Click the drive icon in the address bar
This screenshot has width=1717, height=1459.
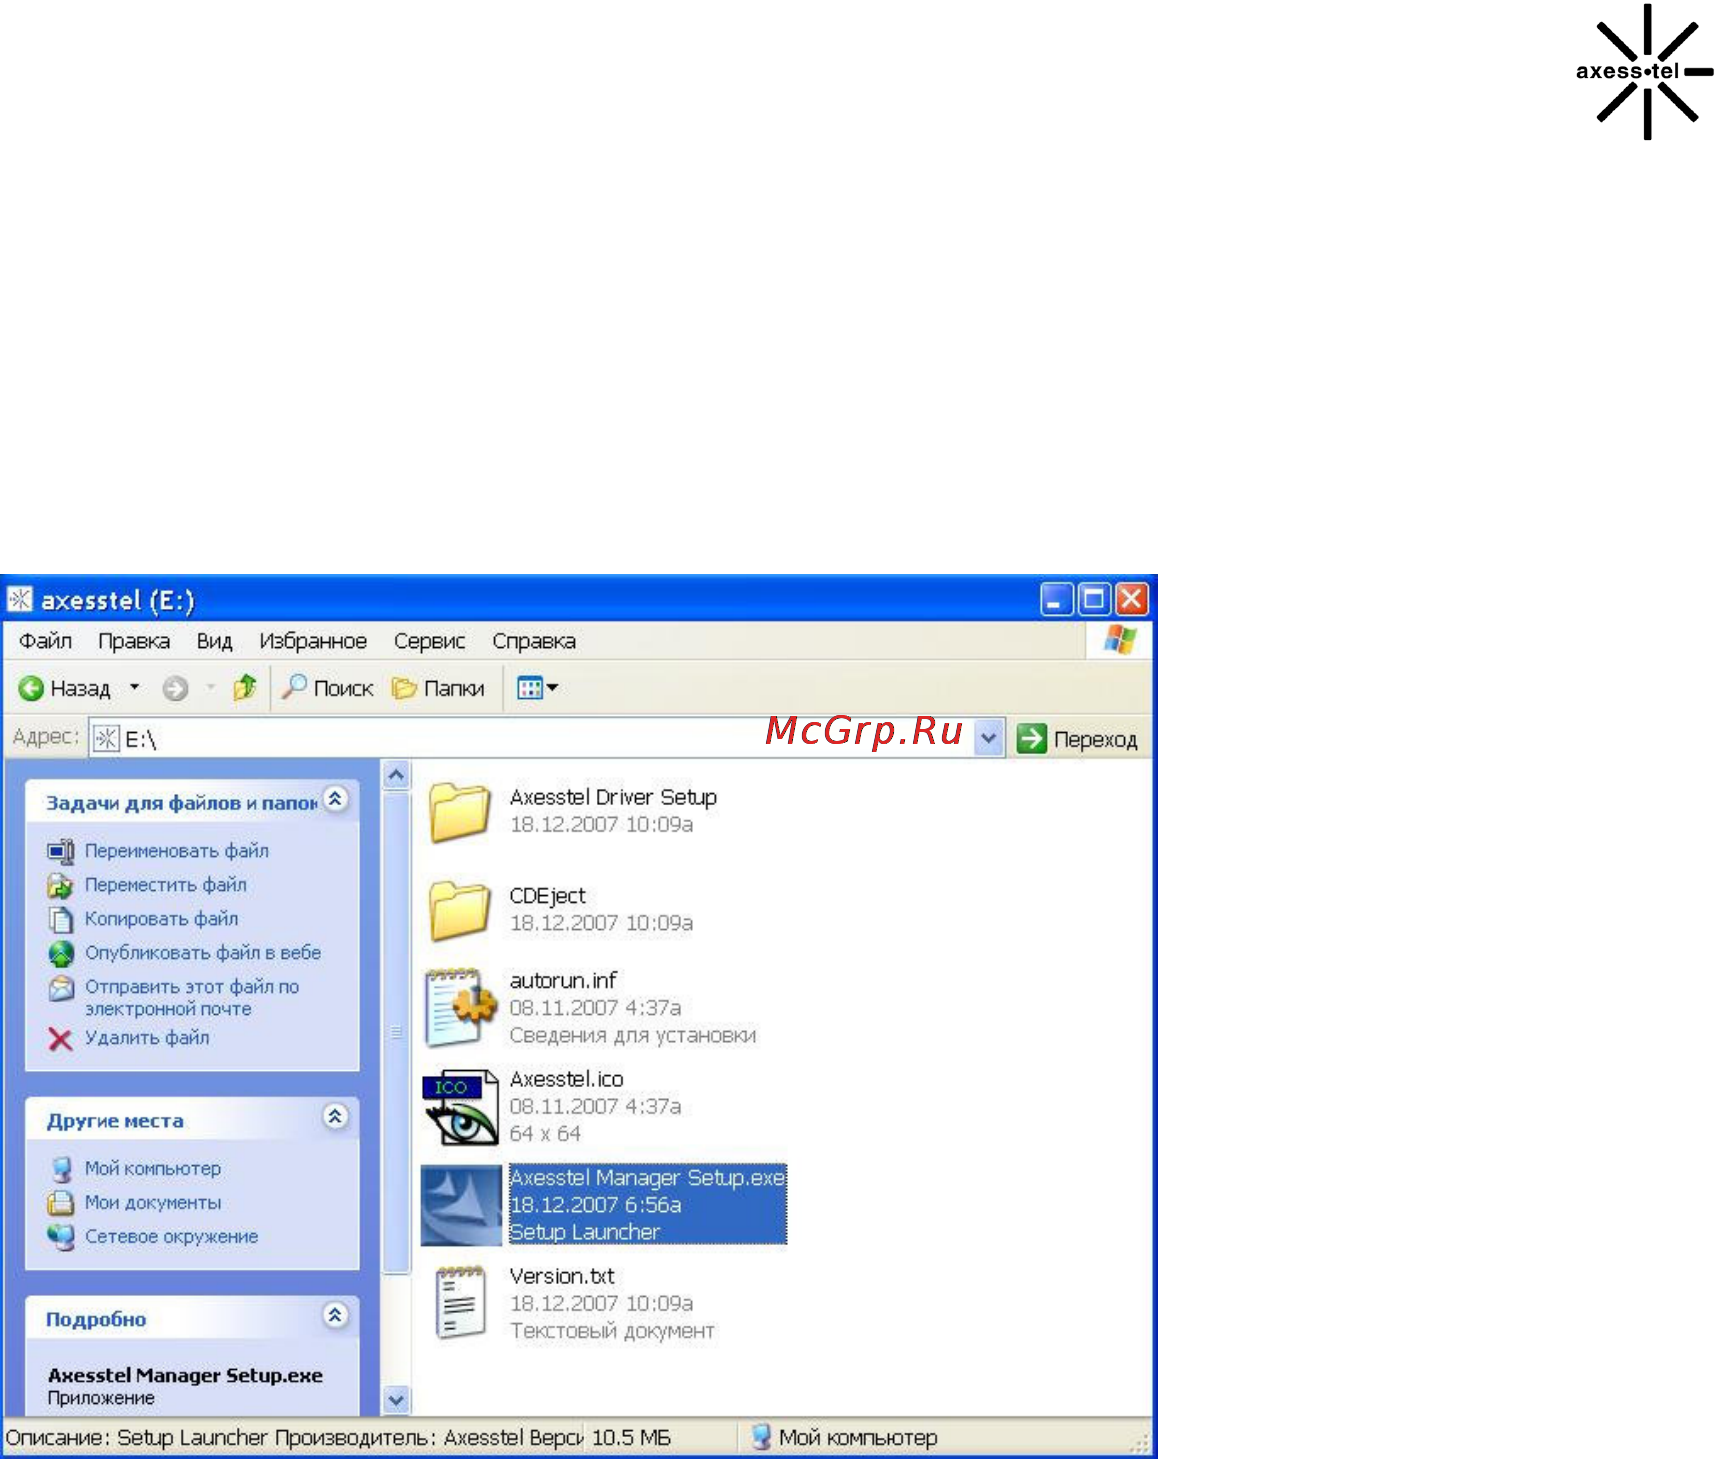(106, 738)
